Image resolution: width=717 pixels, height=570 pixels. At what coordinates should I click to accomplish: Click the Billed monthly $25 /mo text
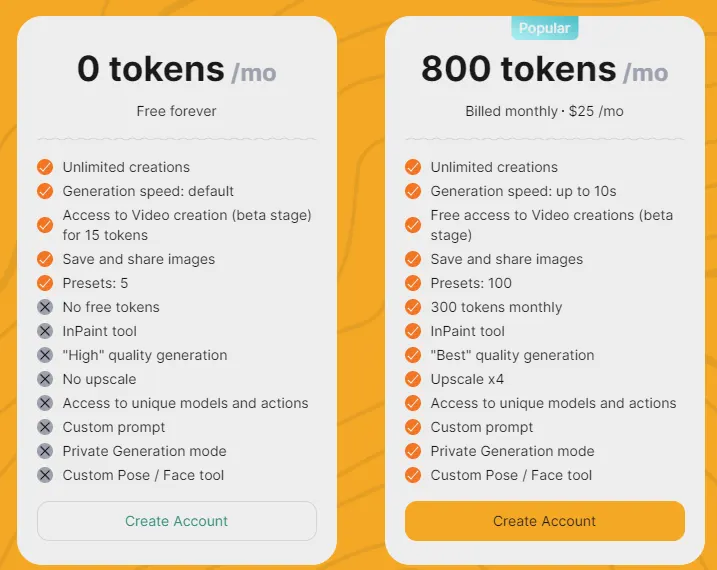coord(544,111)
